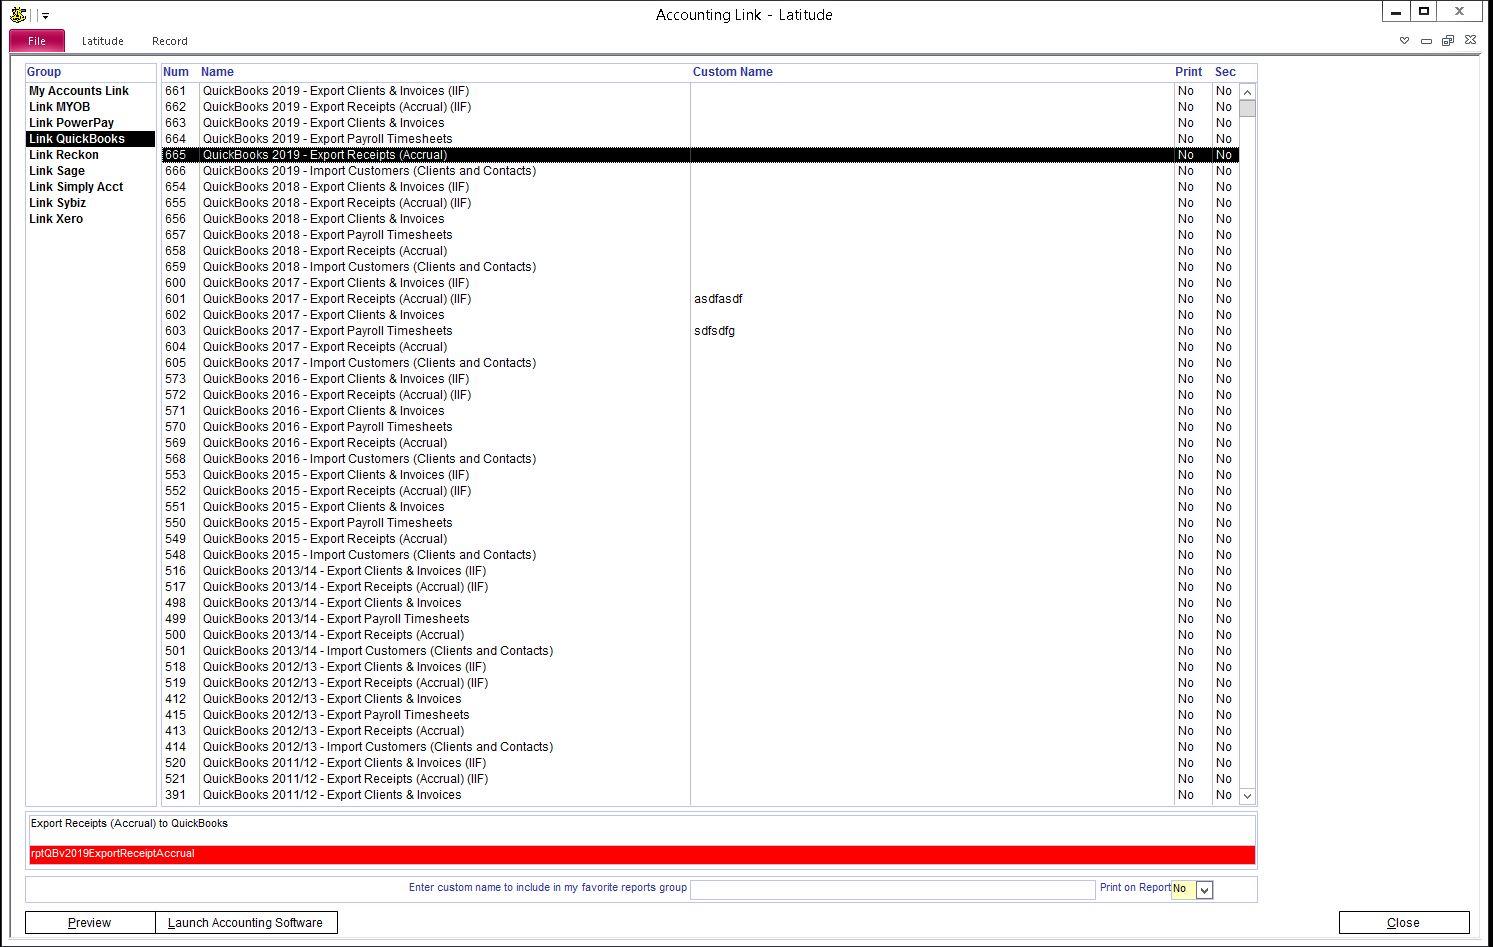Select row 662 QuickBooks 2019 Export Receipts (Accrual) (IIF)

(x=700, y=107)
